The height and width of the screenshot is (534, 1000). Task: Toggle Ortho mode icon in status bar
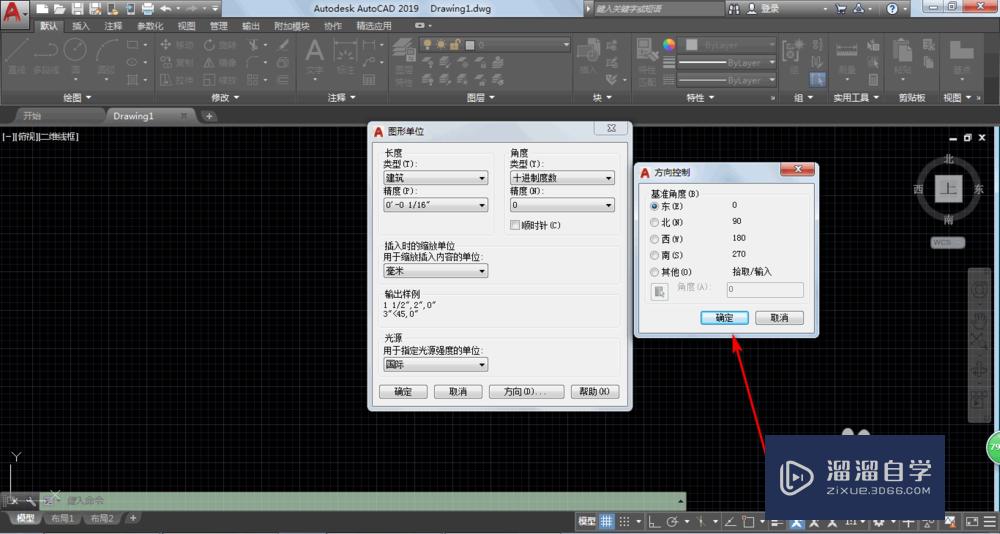click(x=655, y=521)
